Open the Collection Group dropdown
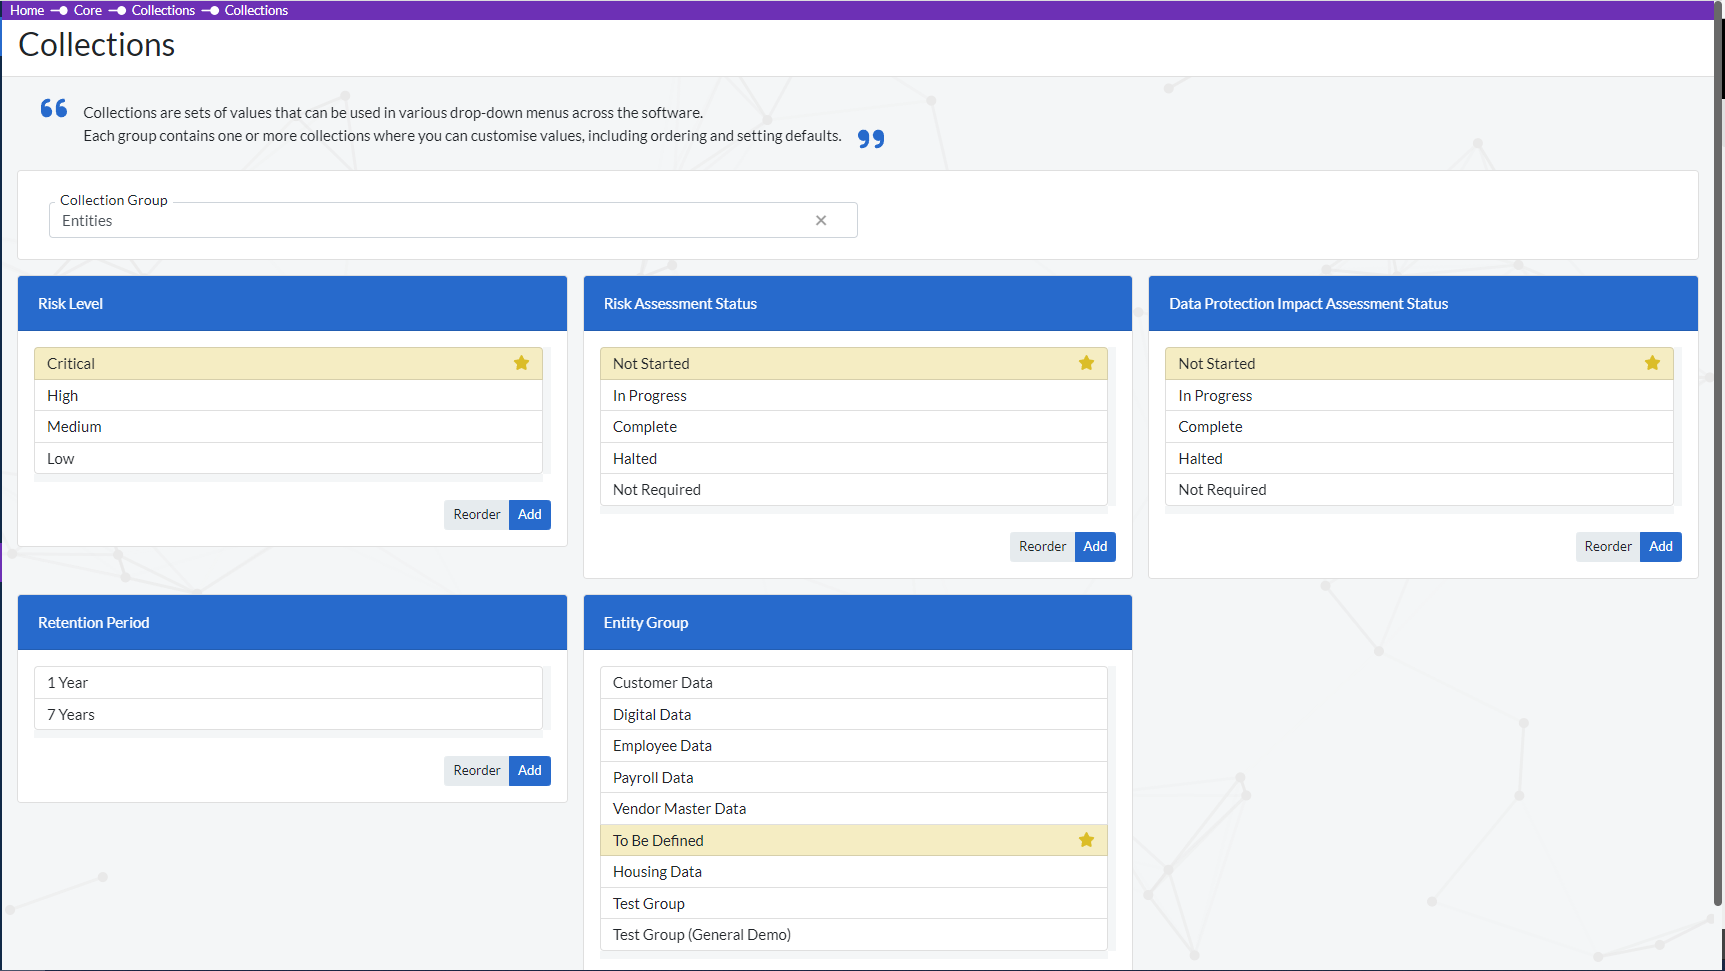Screen dimensions: 1725x971 (x=430, y=221)
